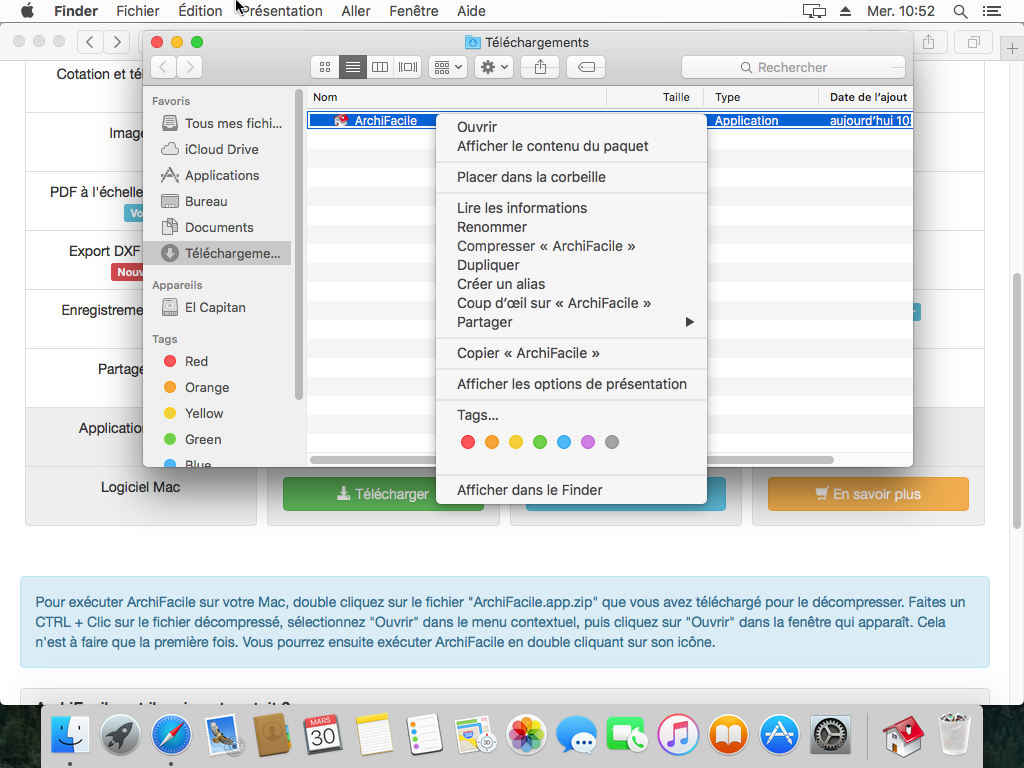Open the arrange items dropdown
The width and height of the screenshot is (1024, 768).
pos(447,67)
